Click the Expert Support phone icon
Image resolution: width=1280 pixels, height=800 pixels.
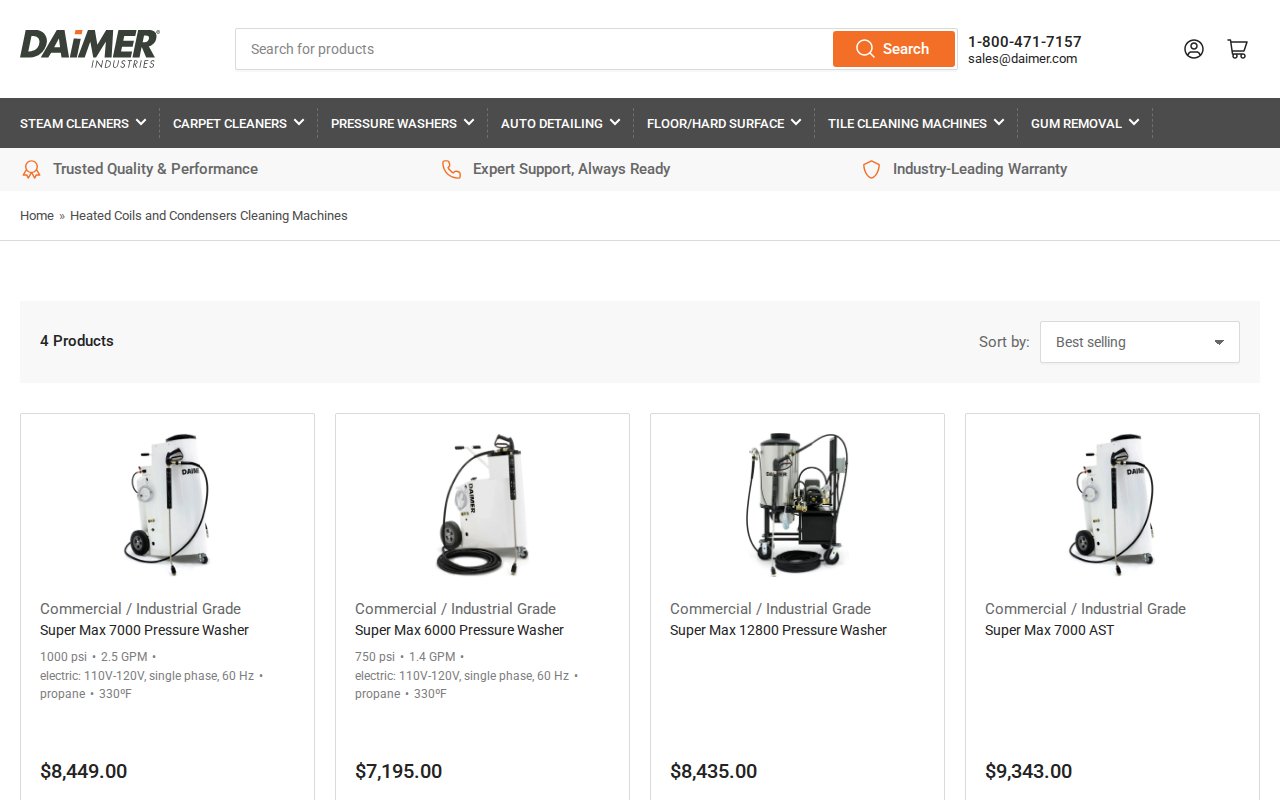pyautogui.click(x=451, y=170)
